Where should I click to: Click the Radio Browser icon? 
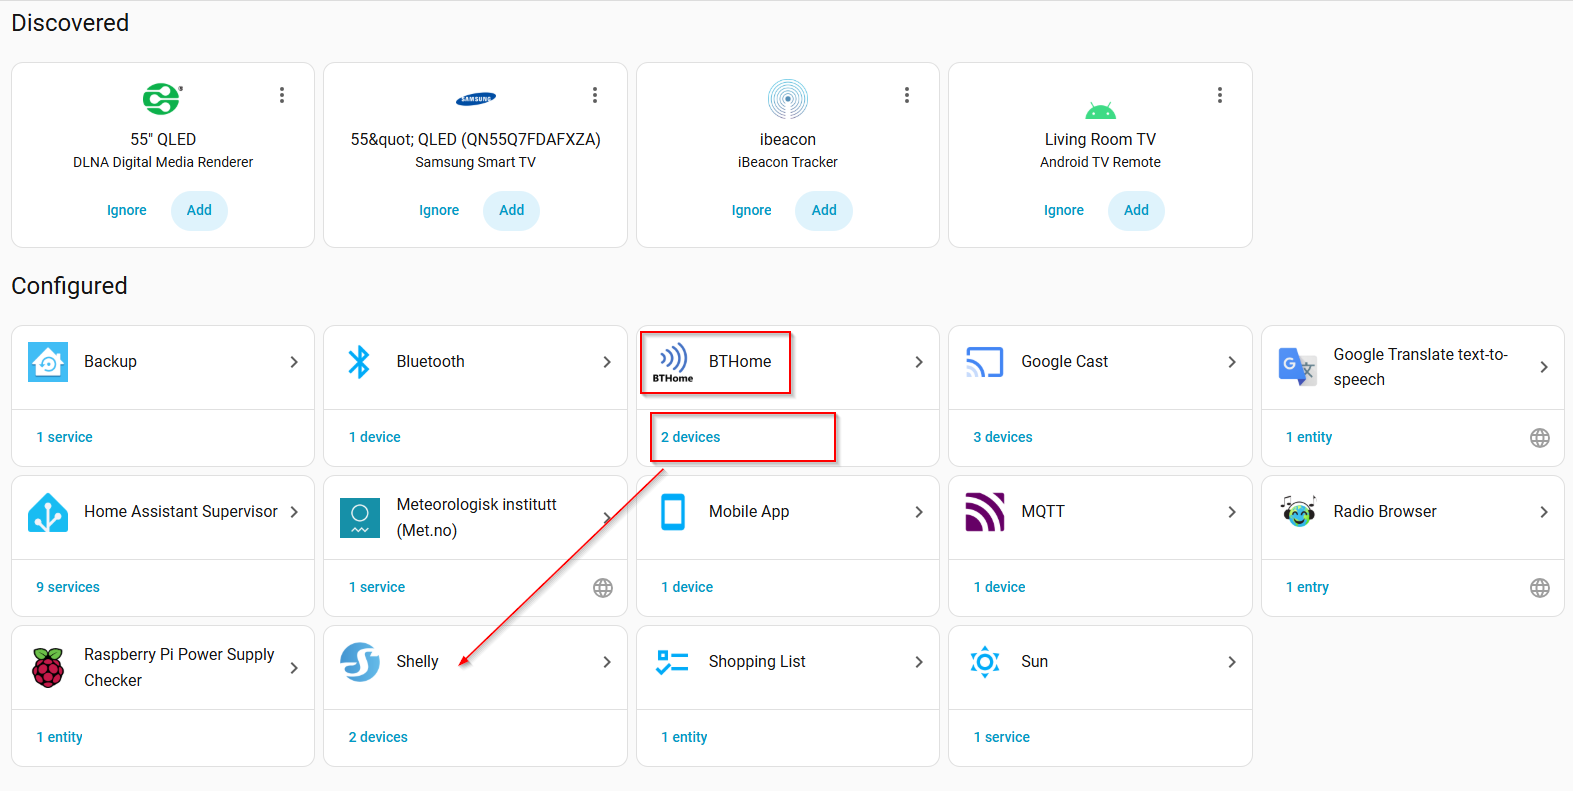tap(1298, 512)
